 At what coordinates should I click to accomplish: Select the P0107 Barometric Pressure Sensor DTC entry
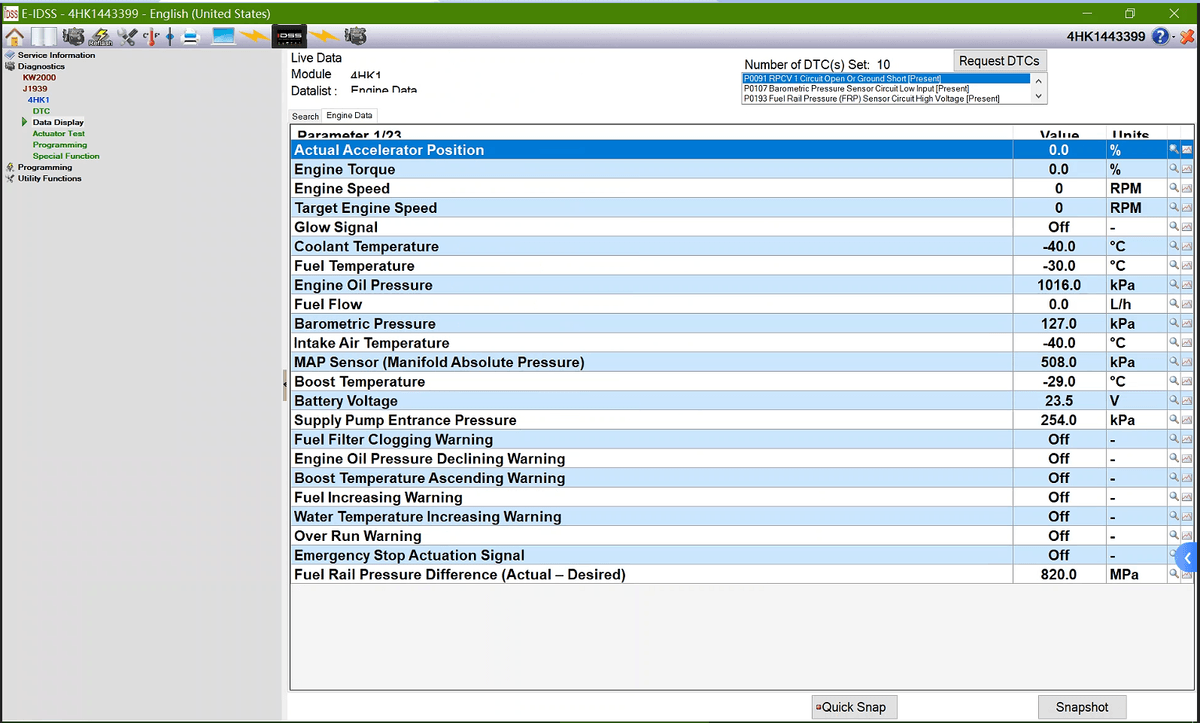pos(855,89)
